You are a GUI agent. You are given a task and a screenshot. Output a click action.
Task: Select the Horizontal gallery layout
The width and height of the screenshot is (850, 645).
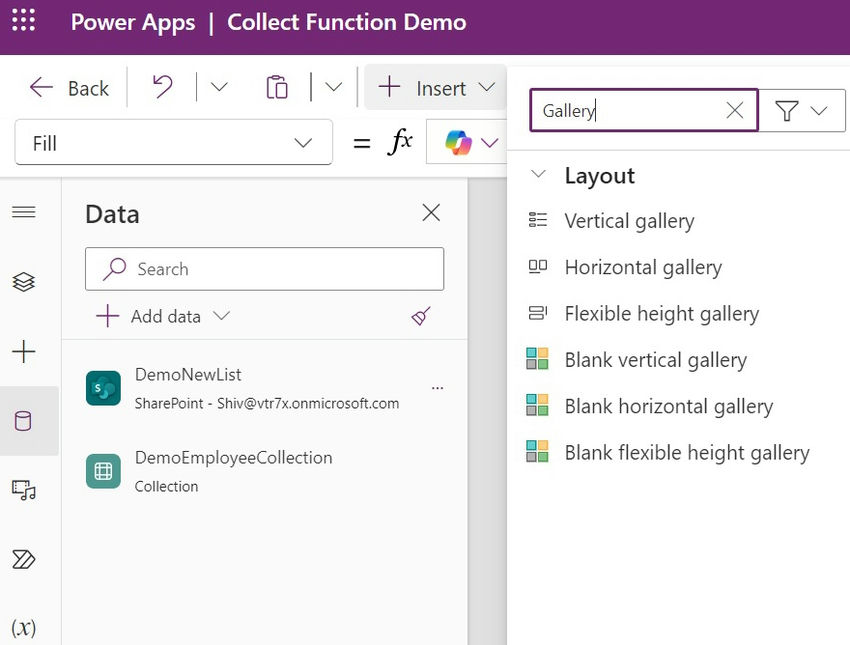643,267
